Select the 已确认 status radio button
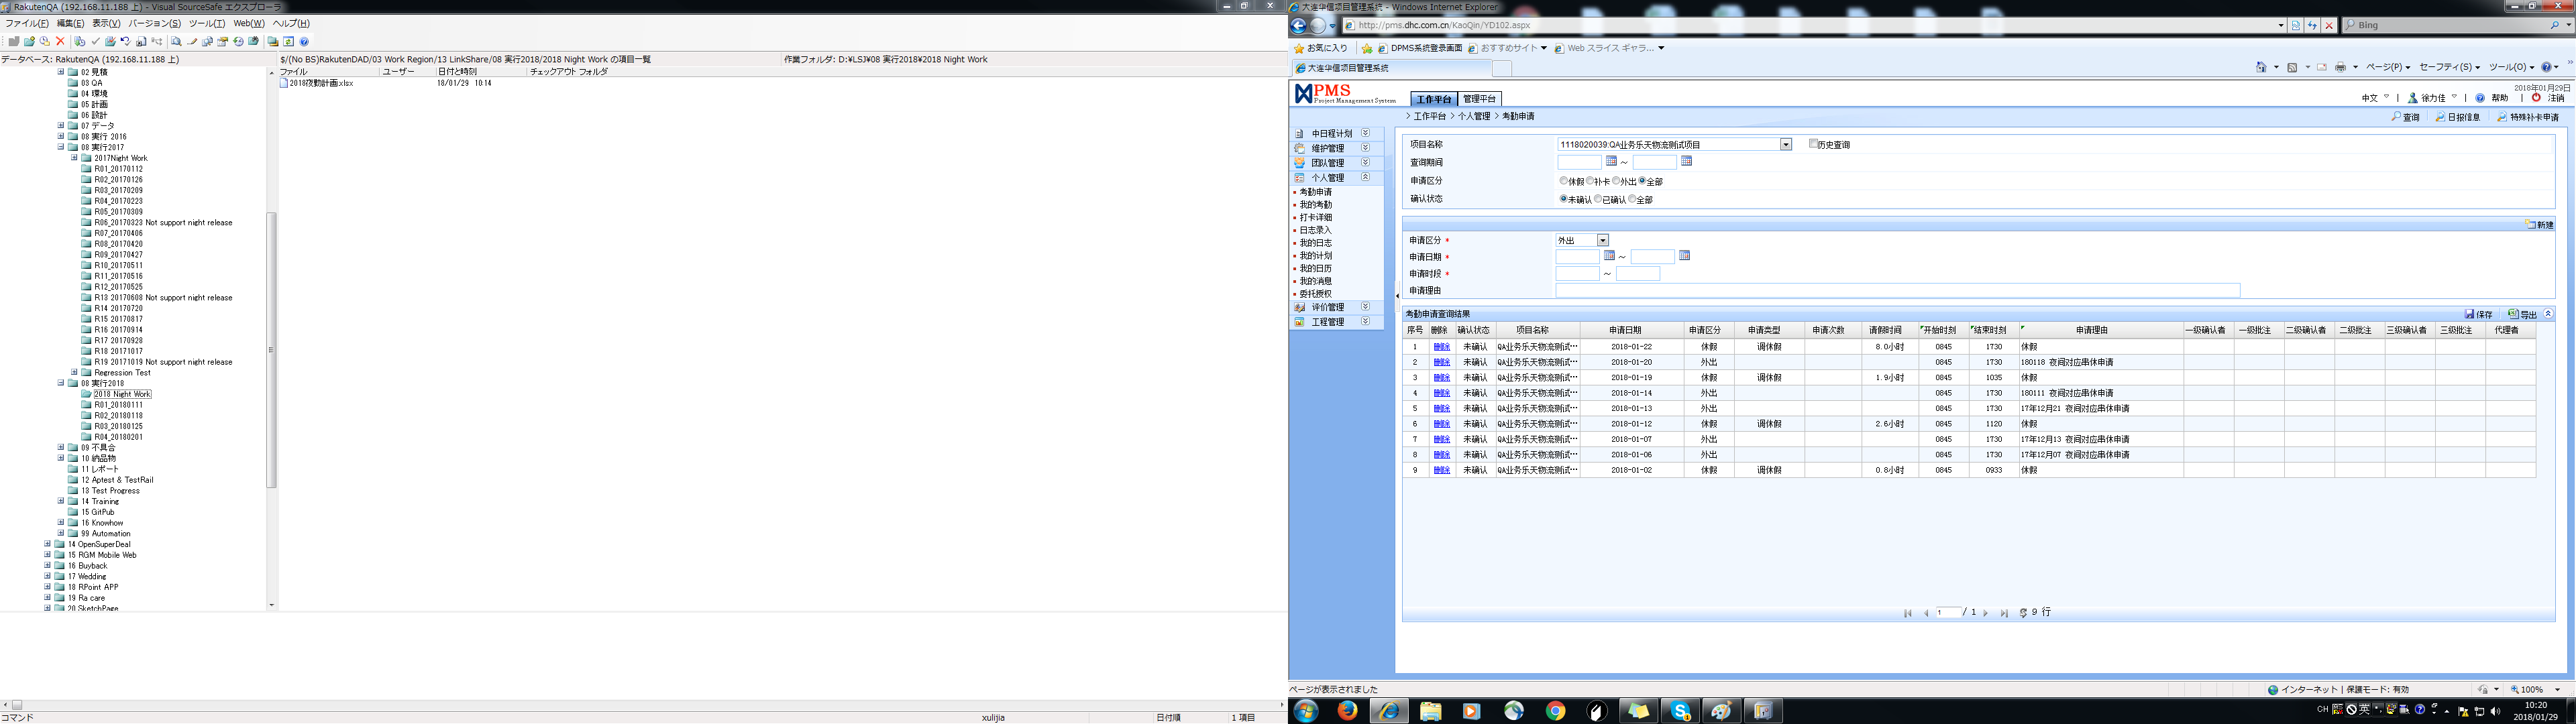The height and width of the screenshot is (724, 2576). (1598, 199)
